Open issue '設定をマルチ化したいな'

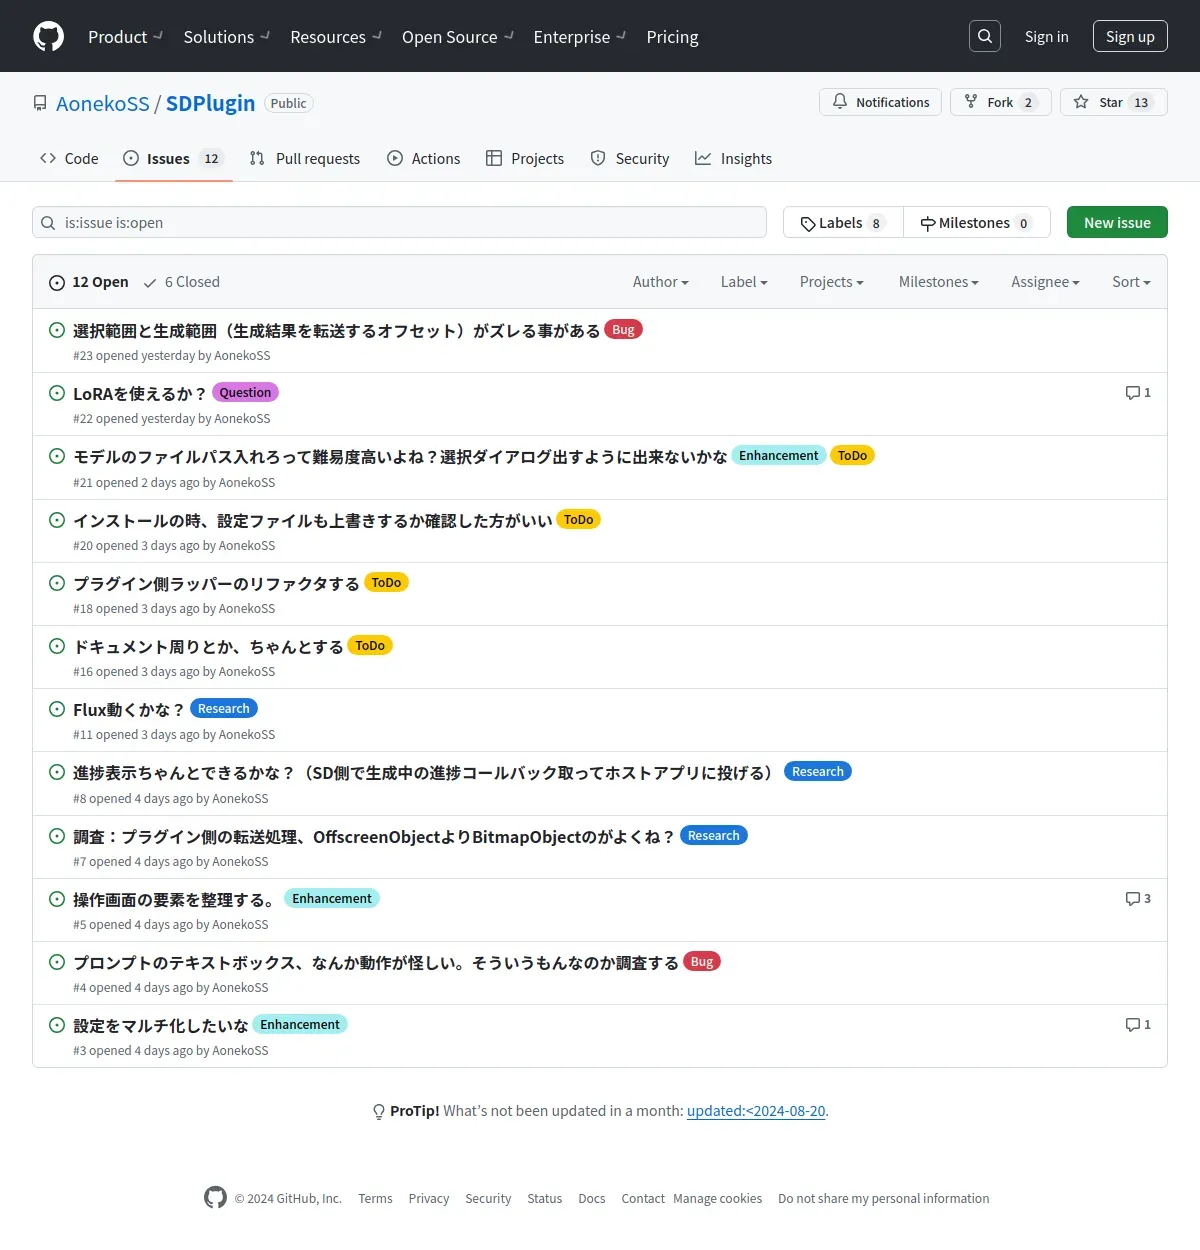[160, 1025]
